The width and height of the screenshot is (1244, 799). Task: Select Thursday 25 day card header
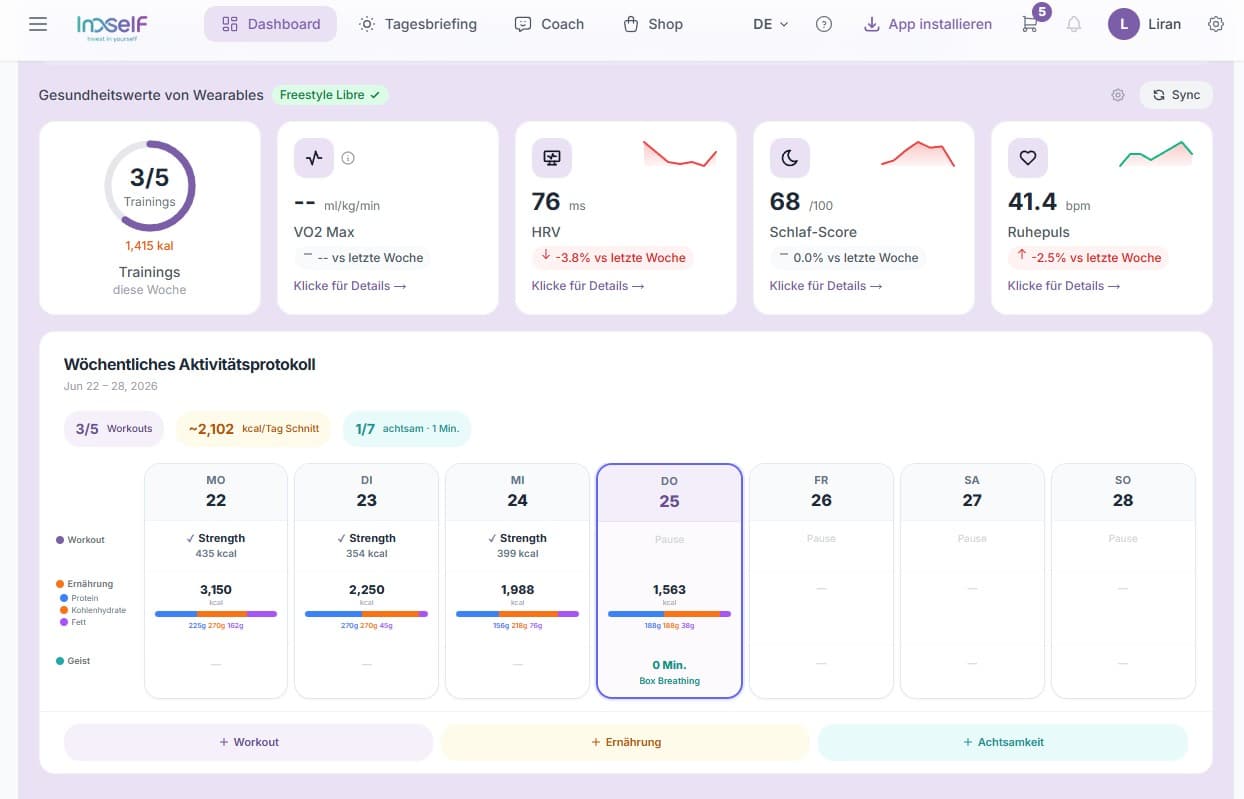669,492
